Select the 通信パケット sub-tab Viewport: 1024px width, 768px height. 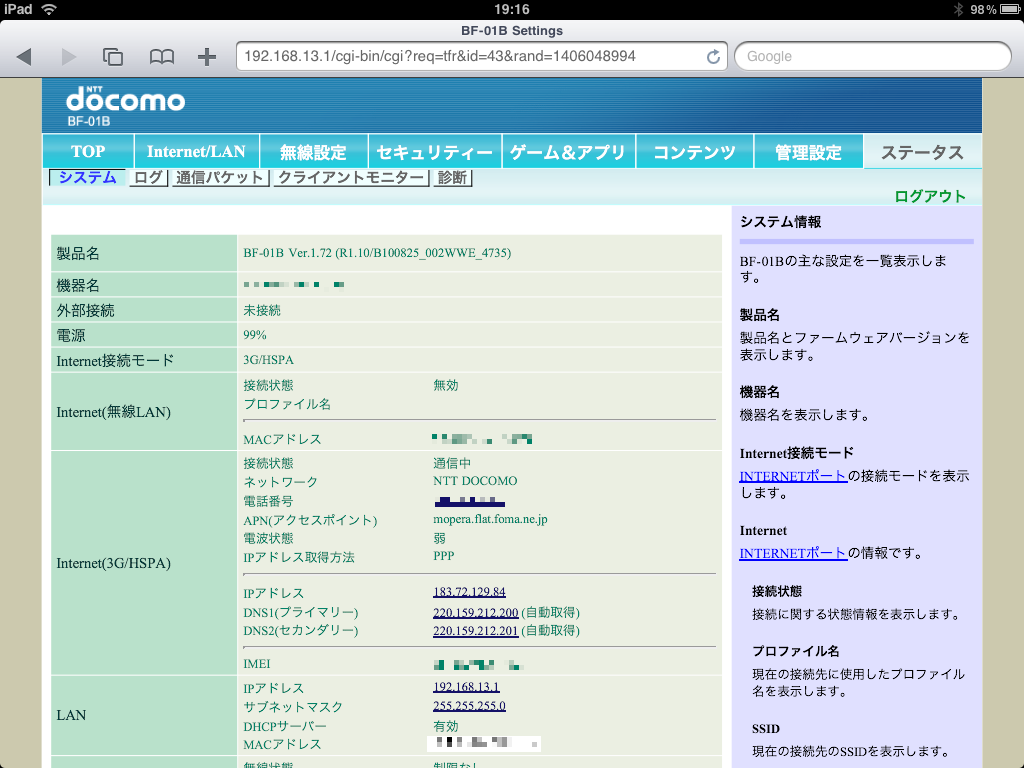[220, 178]
